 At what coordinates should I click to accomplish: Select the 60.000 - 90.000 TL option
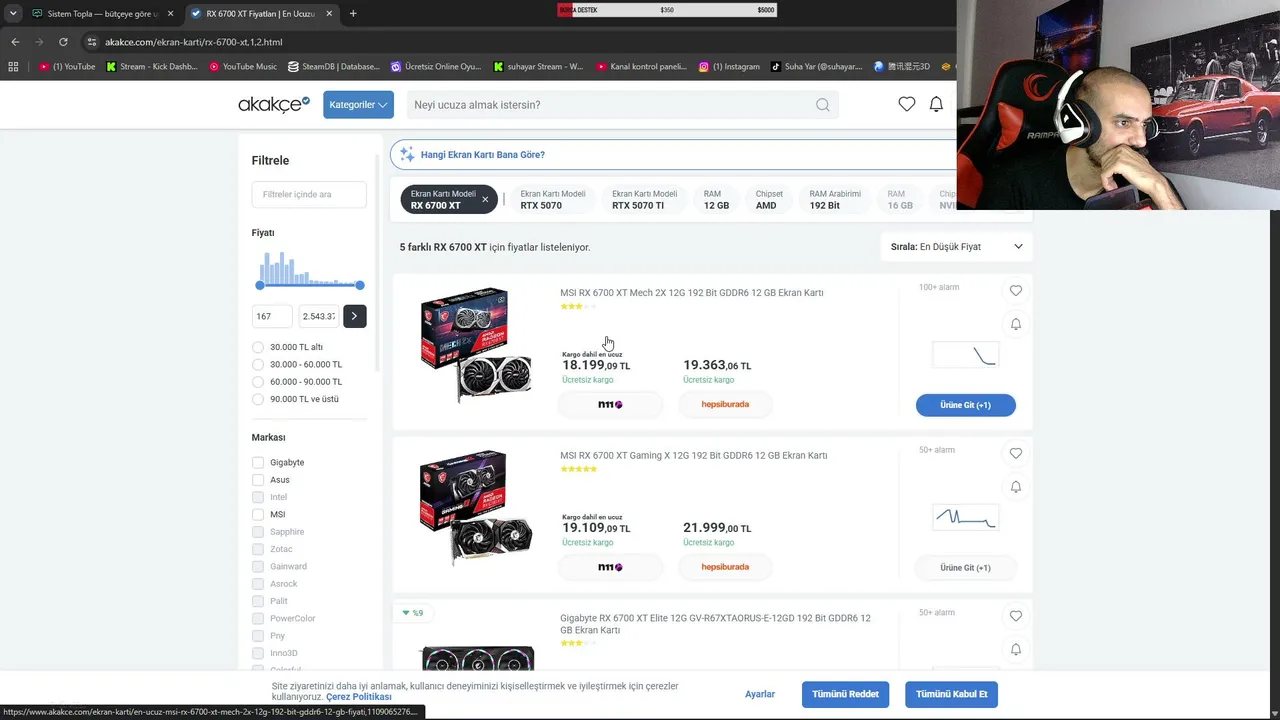tap(258, 382)
